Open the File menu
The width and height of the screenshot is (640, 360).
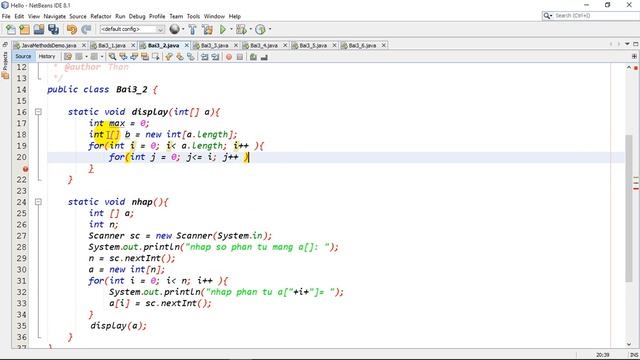[6, 16]
